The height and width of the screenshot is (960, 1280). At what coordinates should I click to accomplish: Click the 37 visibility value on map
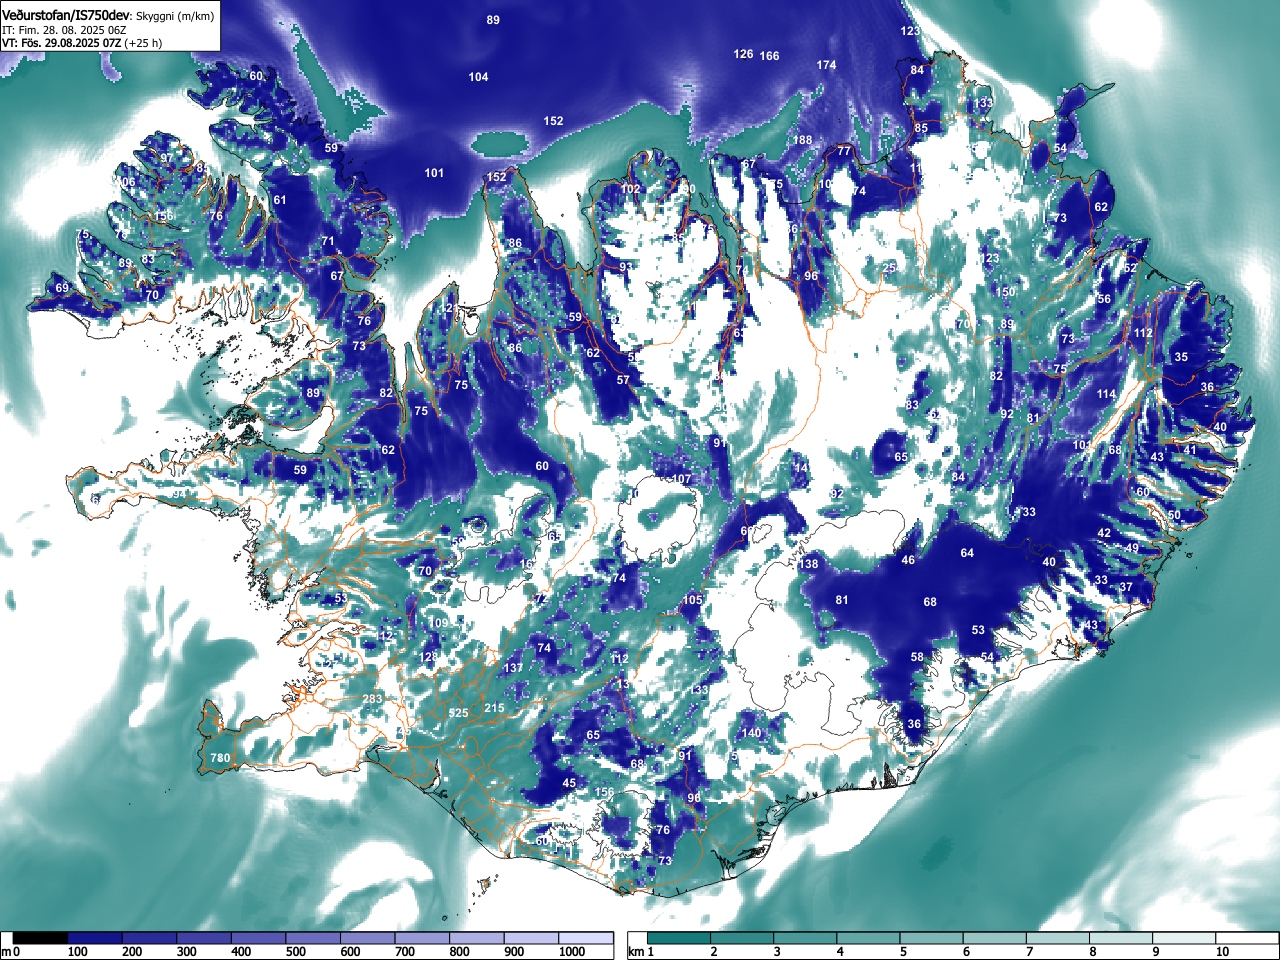point(1126,587)
